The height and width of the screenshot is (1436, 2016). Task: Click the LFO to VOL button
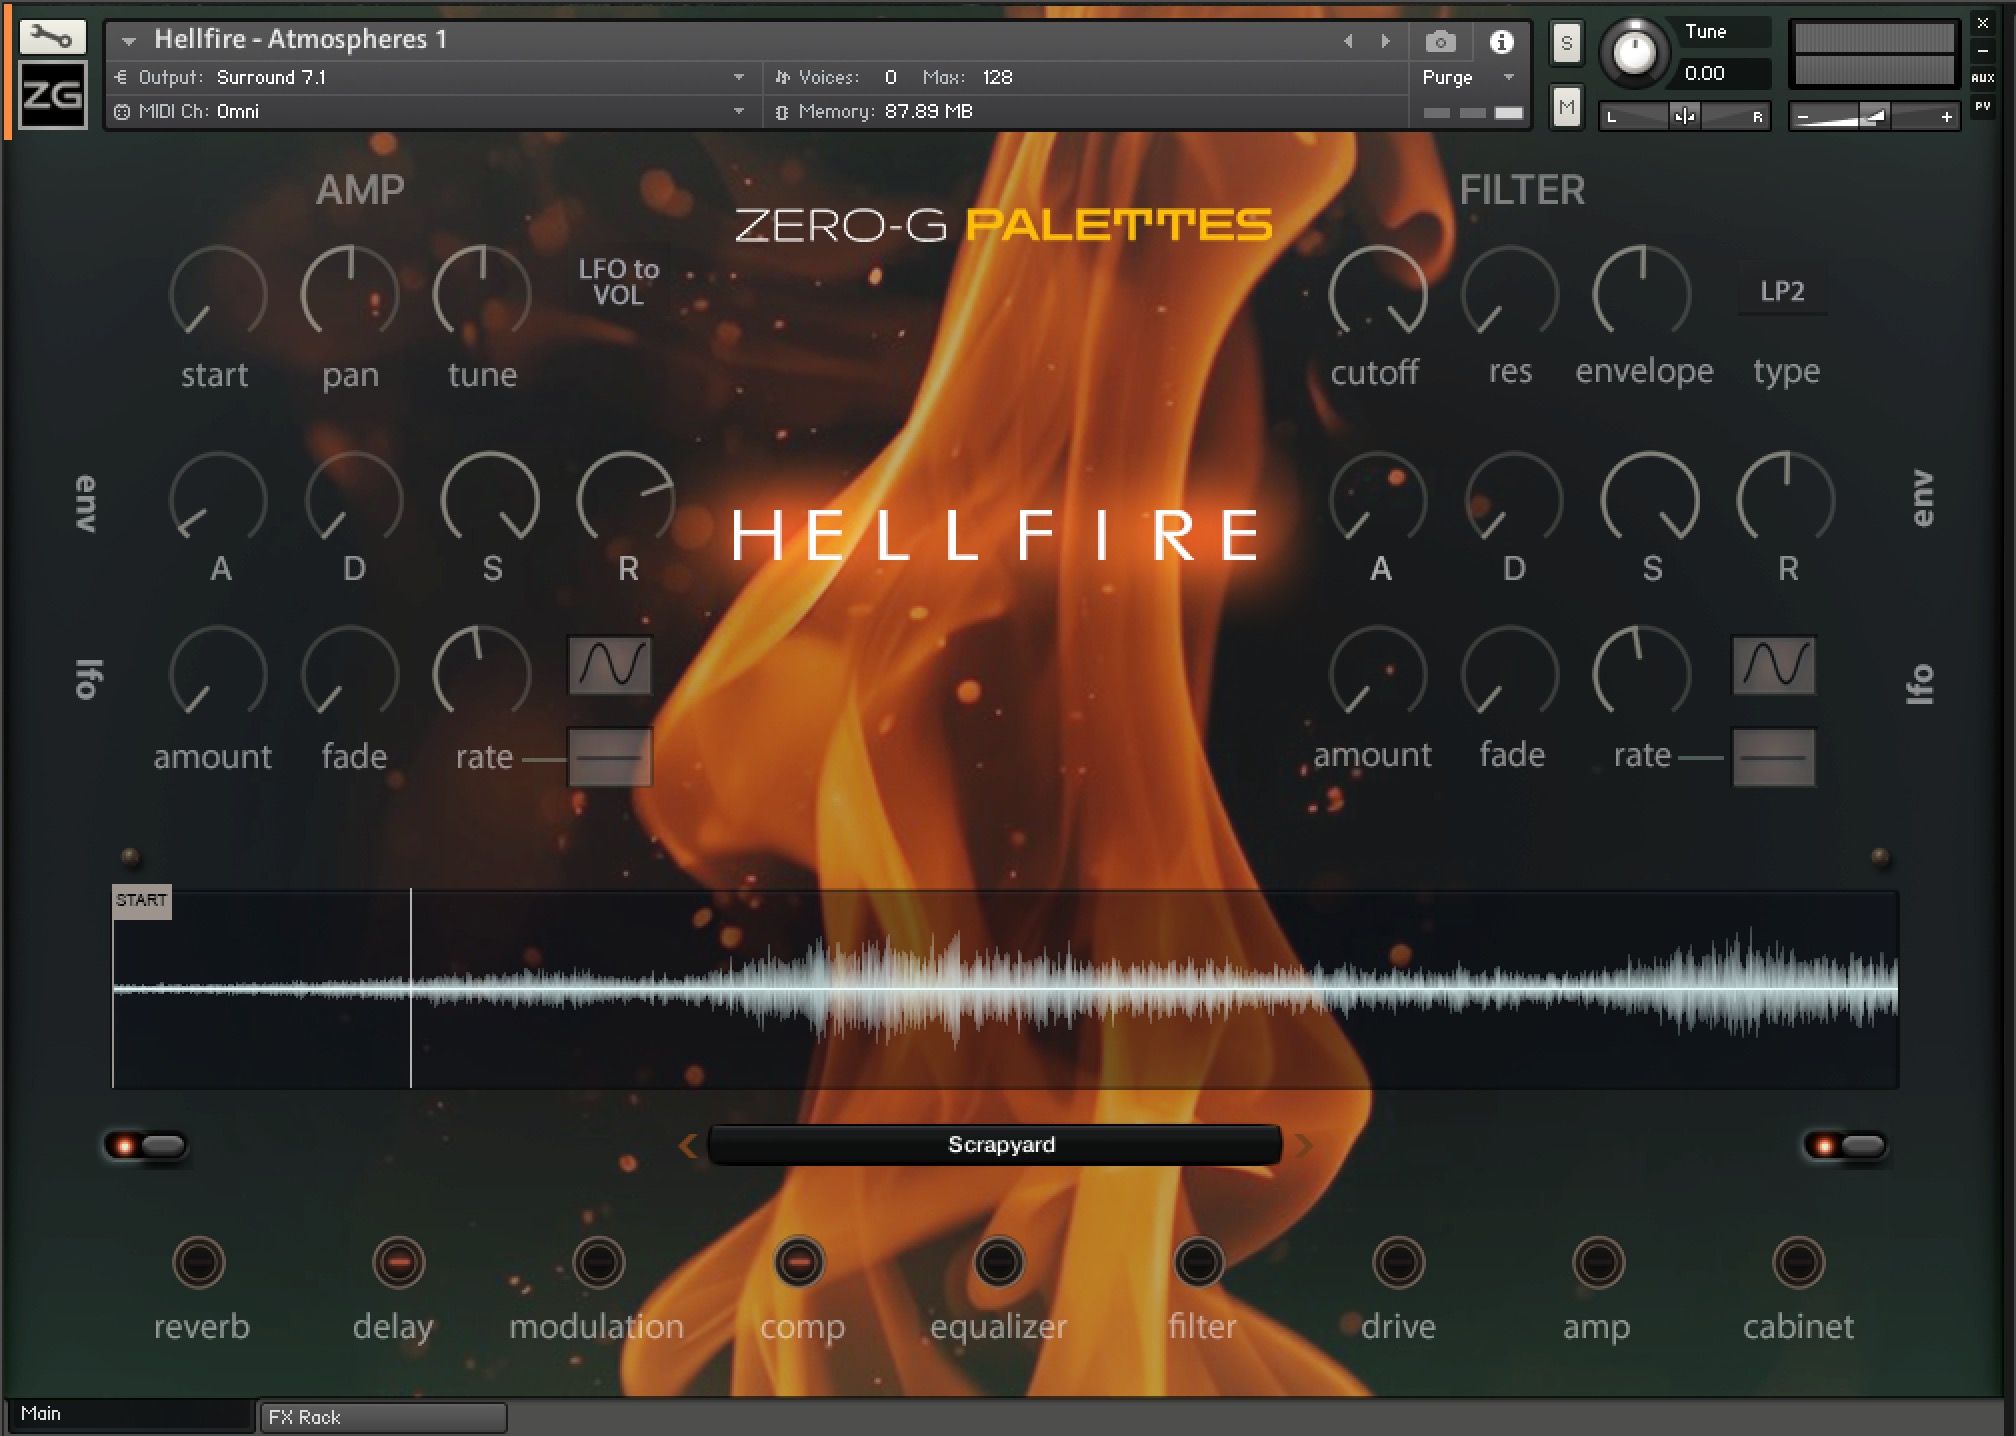[618, 282]
